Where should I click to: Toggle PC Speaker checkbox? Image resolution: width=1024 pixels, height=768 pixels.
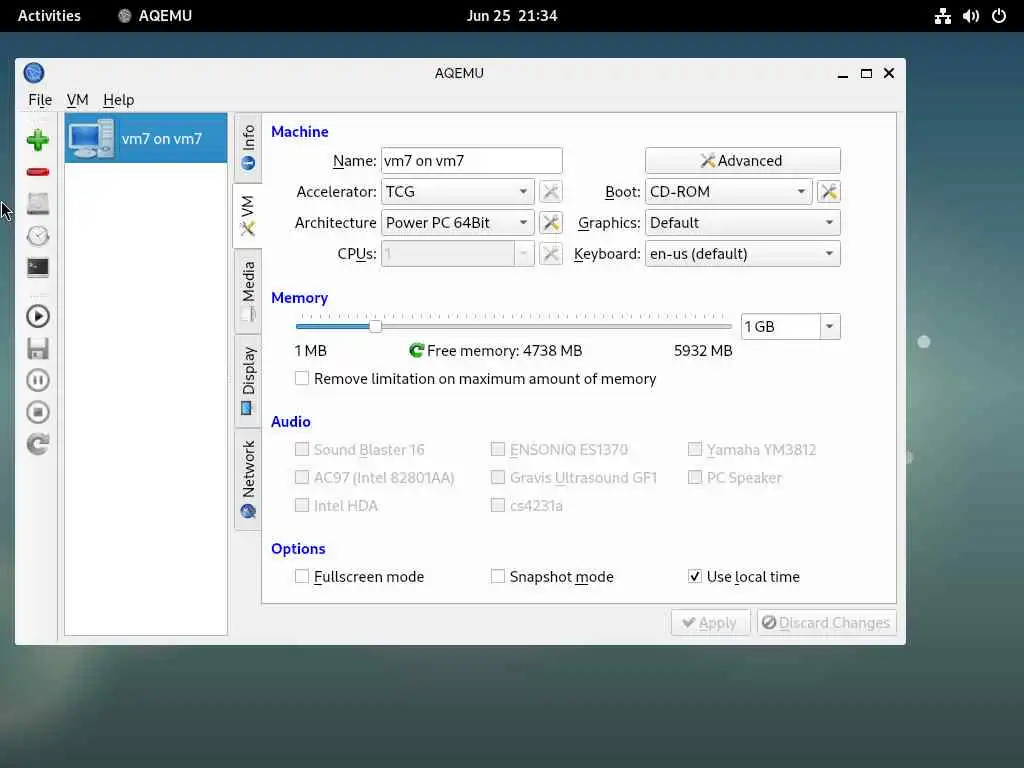click(x=695, y=477)
